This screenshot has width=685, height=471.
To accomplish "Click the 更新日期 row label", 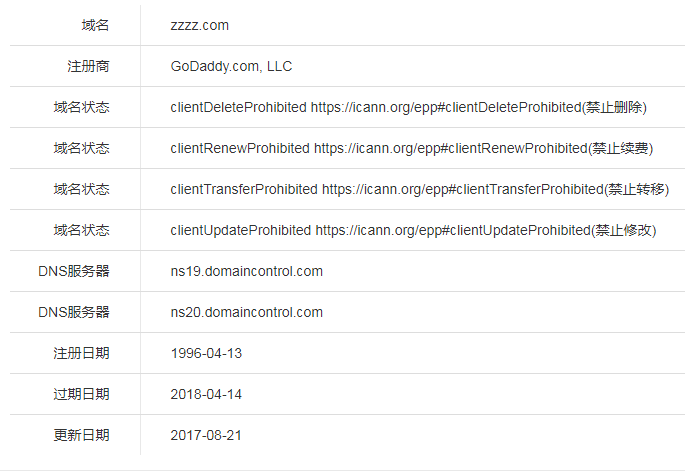I will tap(81, 435).
